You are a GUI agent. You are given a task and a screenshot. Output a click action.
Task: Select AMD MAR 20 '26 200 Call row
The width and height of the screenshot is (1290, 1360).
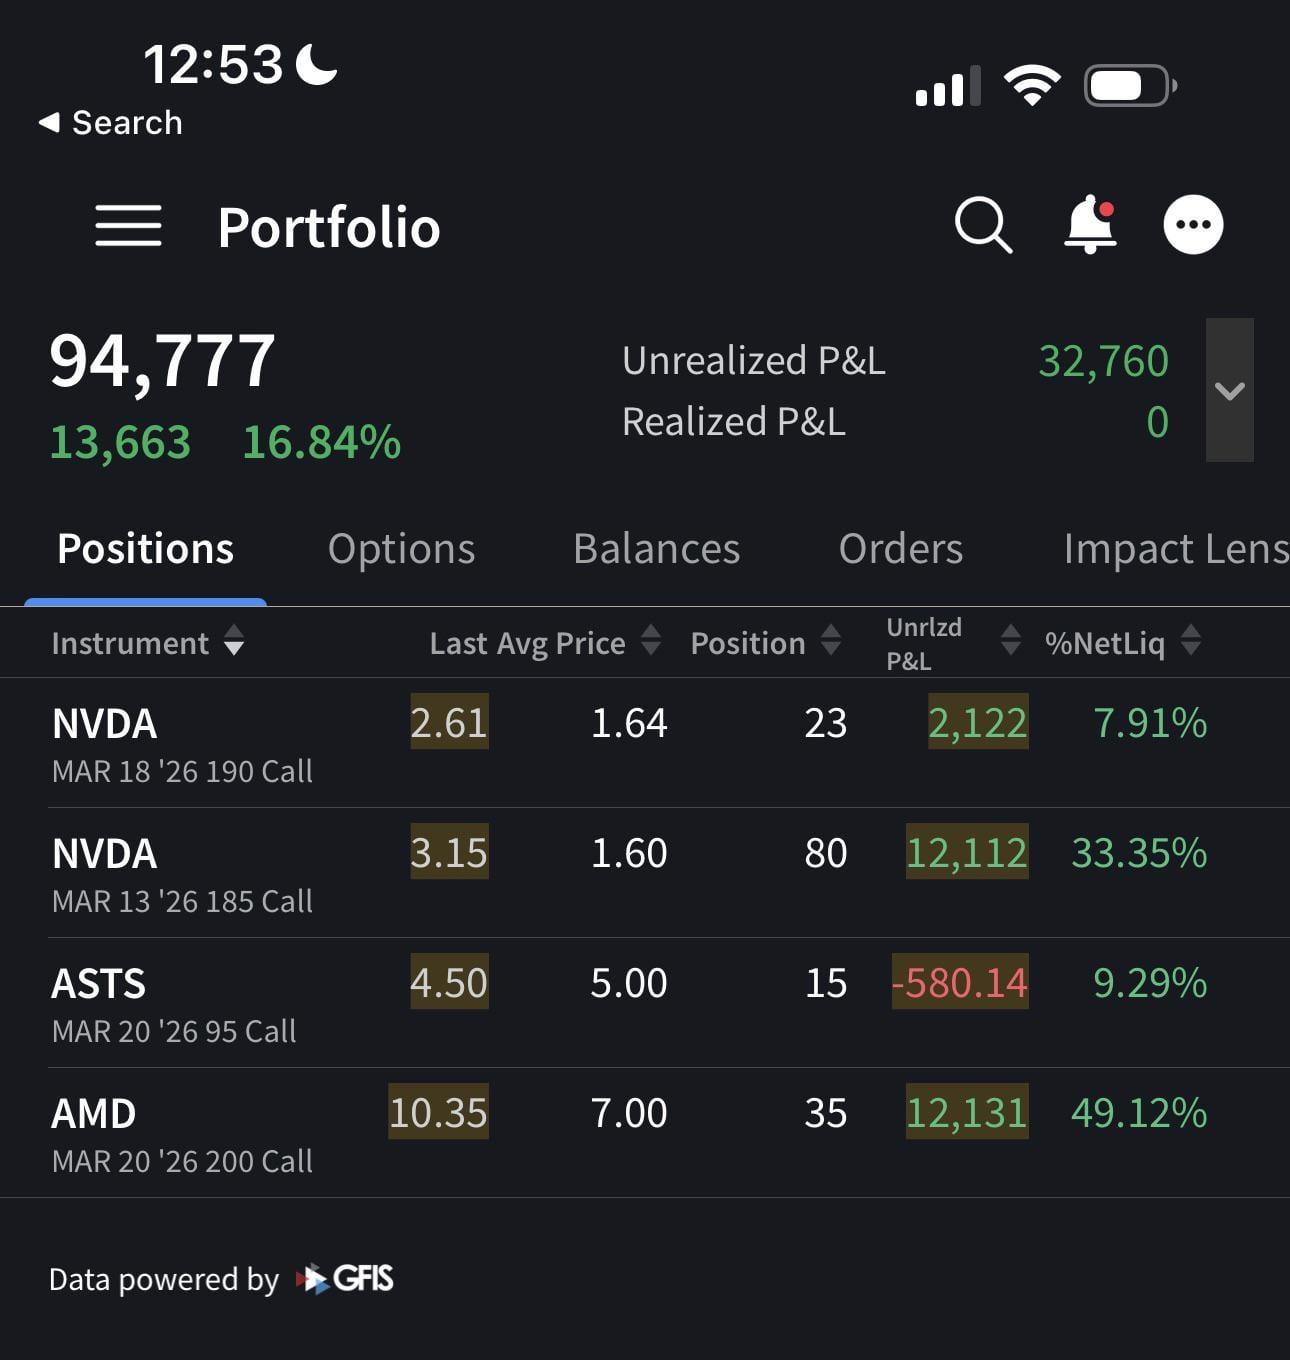182,1133
